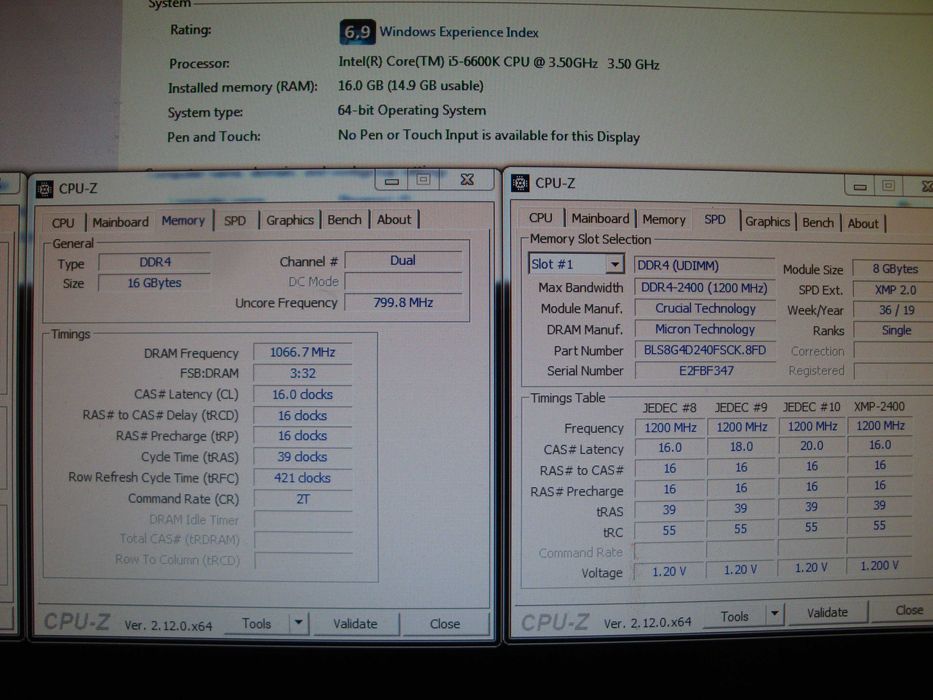Click Close button in left CPU-Z window

[x=444, y=623]
